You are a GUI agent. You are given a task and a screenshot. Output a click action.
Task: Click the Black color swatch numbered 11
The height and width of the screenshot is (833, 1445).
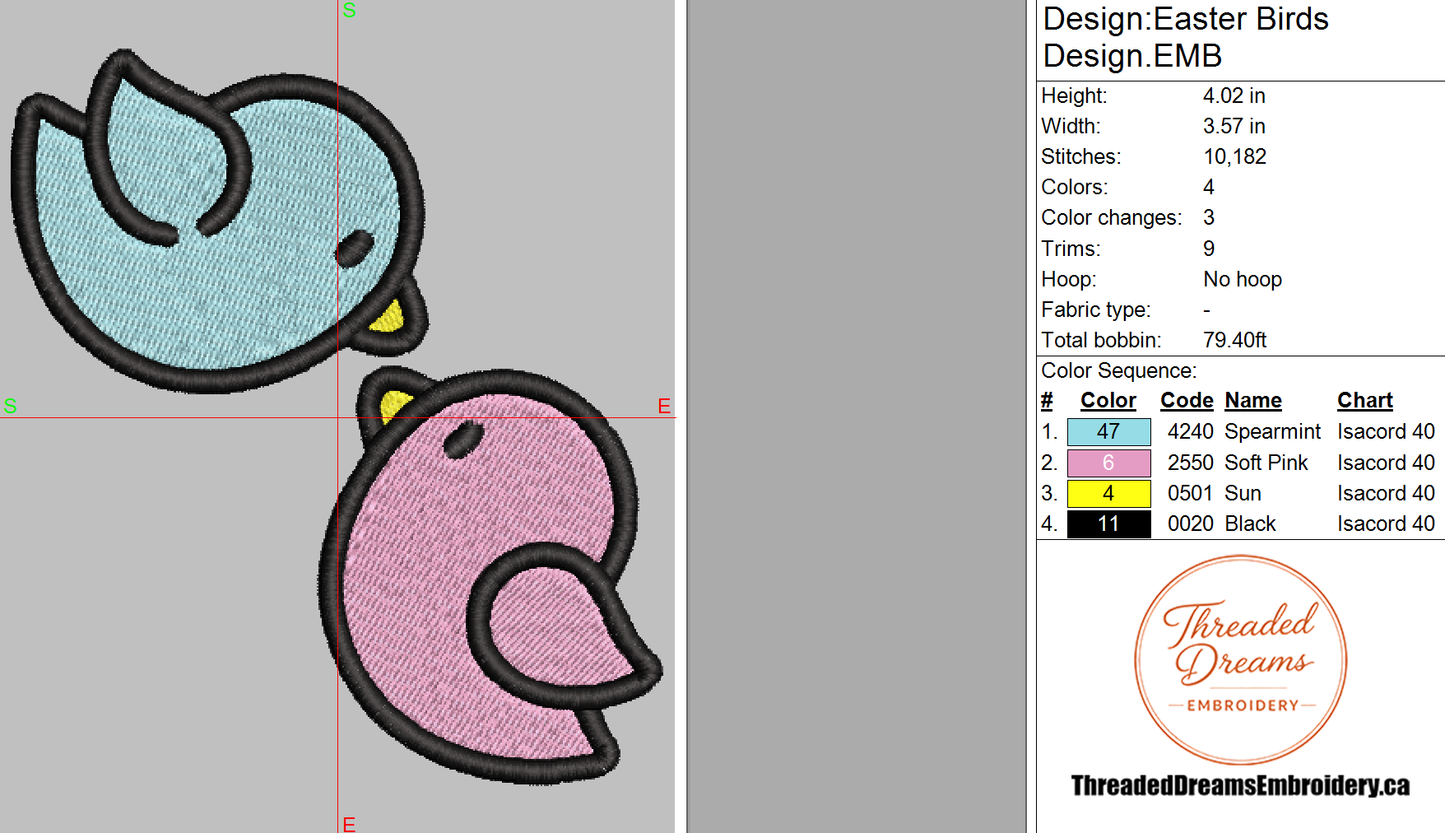pos(1109,524)
